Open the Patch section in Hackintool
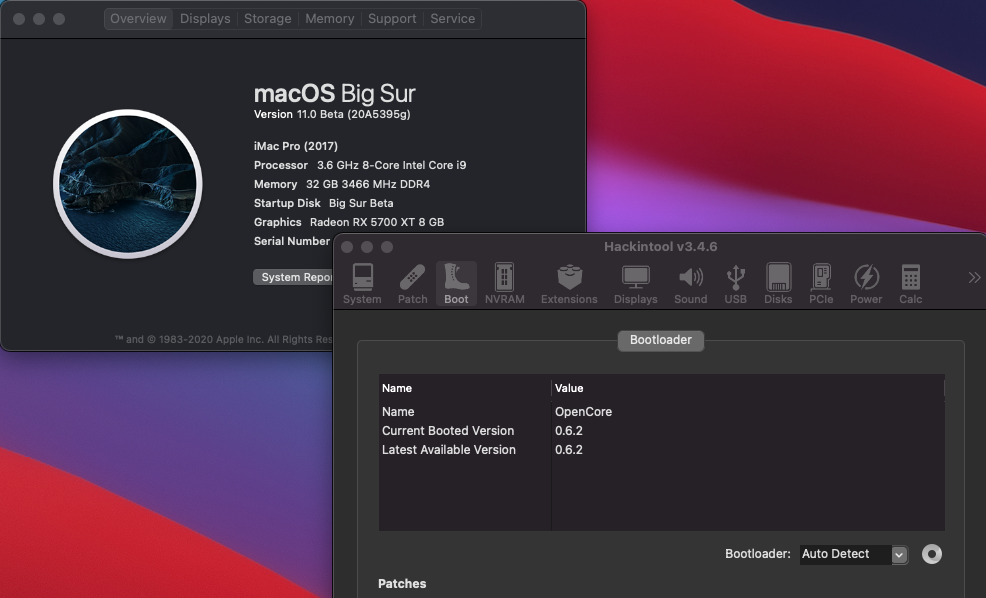The width and height of the screenshot is (986, 598). click(x=413, y=284)
